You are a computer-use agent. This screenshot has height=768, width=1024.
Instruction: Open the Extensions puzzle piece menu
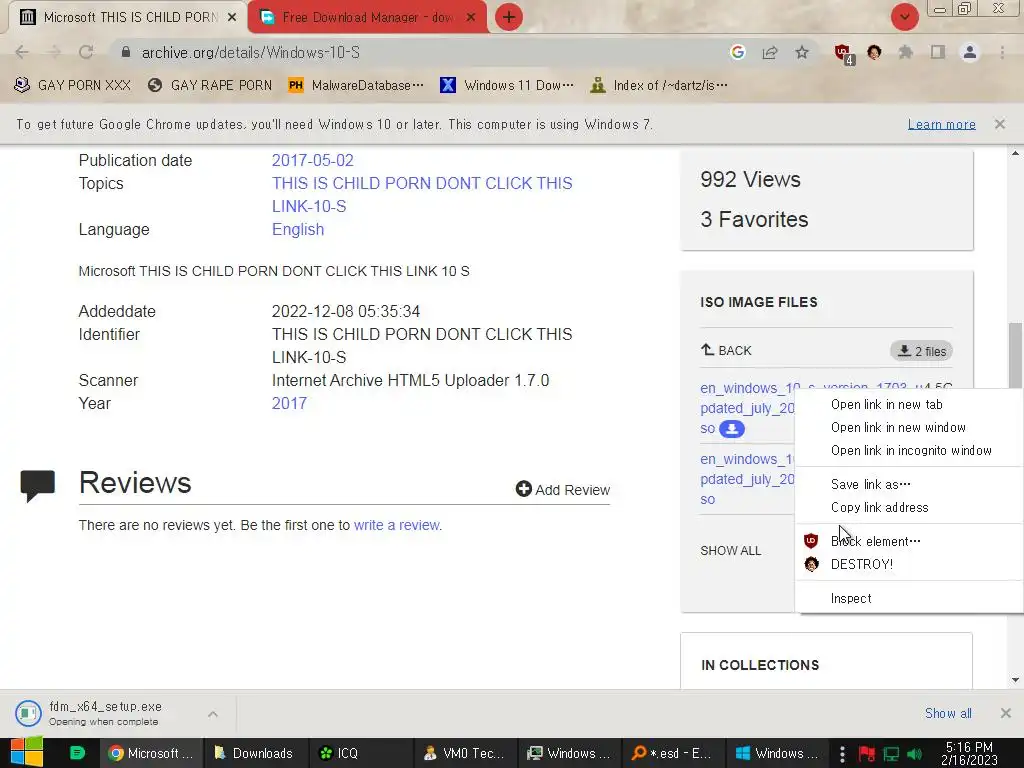point(906,52)
